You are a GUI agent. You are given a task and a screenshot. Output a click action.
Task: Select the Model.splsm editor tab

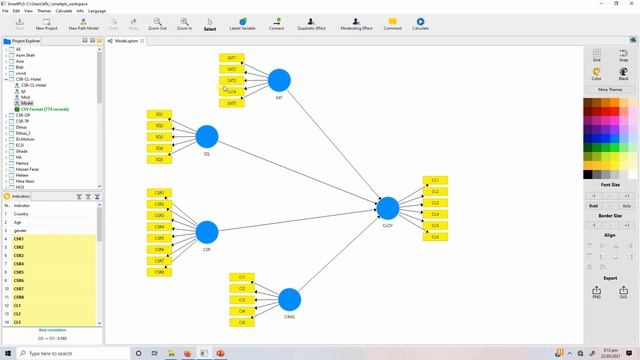[126, 41]
